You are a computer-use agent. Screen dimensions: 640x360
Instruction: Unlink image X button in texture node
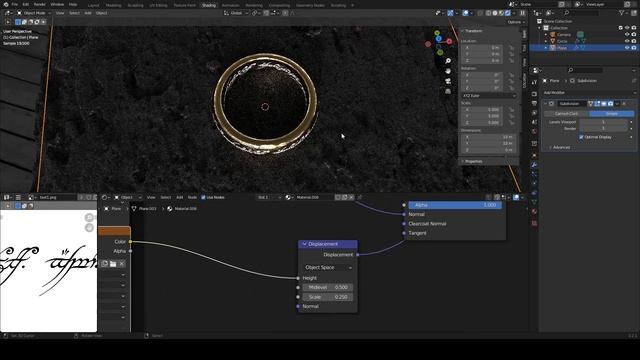point(122,264)
